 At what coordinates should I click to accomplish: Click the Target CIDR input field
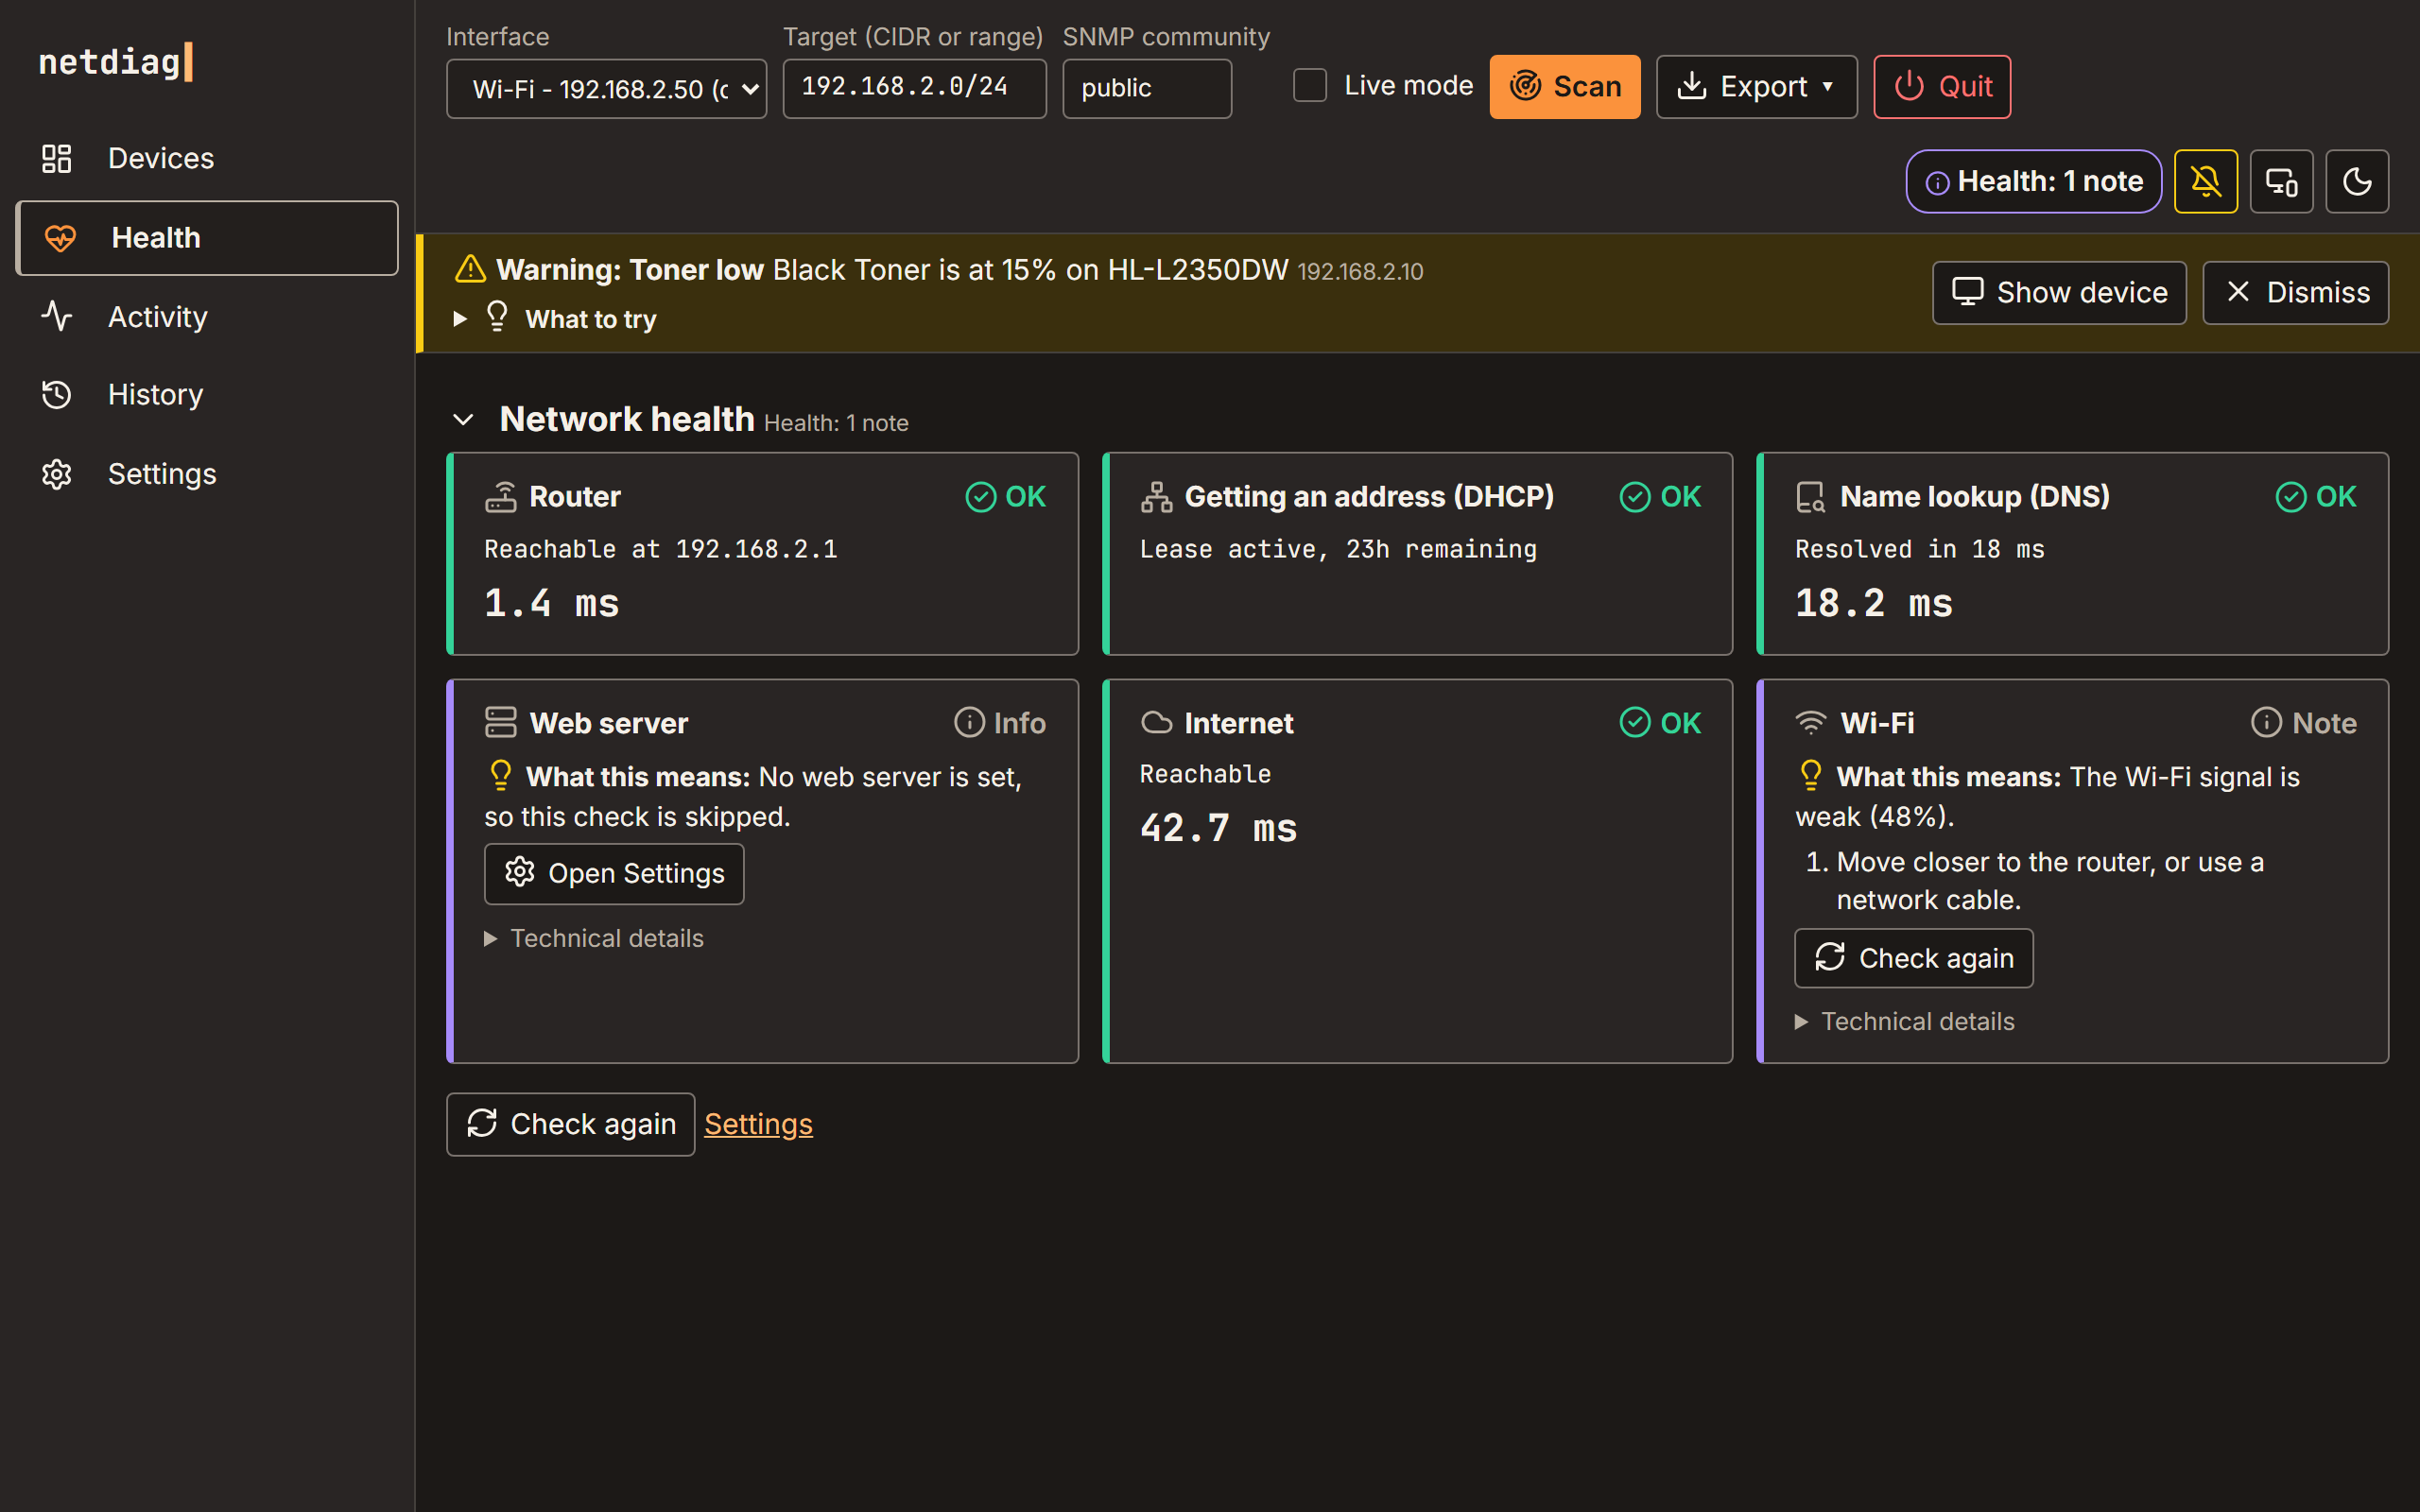914,89
